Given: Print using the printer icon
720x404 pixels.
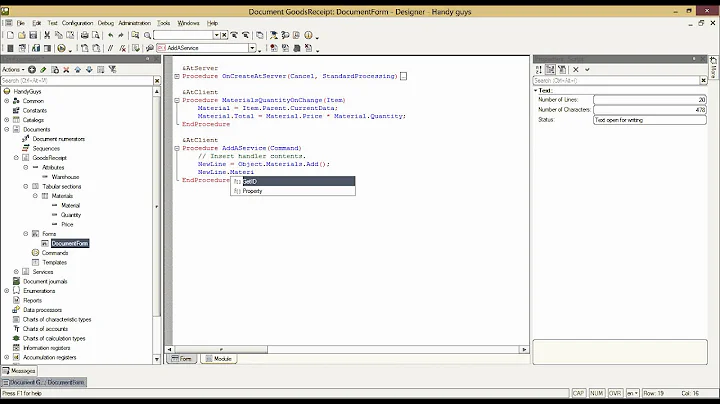Looking at the screenshot, I should point(84,35).
